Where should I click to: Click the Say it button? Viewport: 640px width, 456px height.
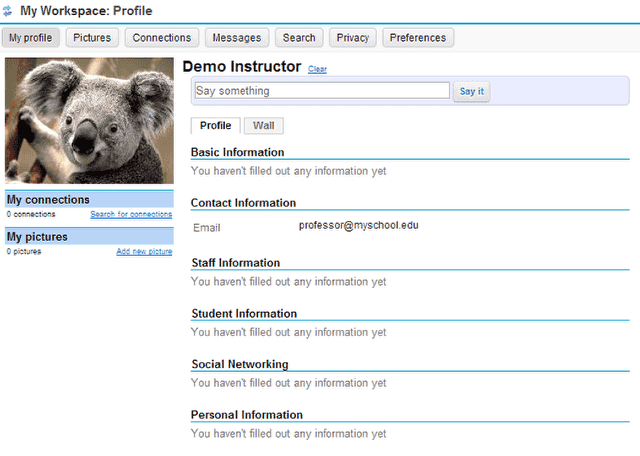click(x=471, y=91)
